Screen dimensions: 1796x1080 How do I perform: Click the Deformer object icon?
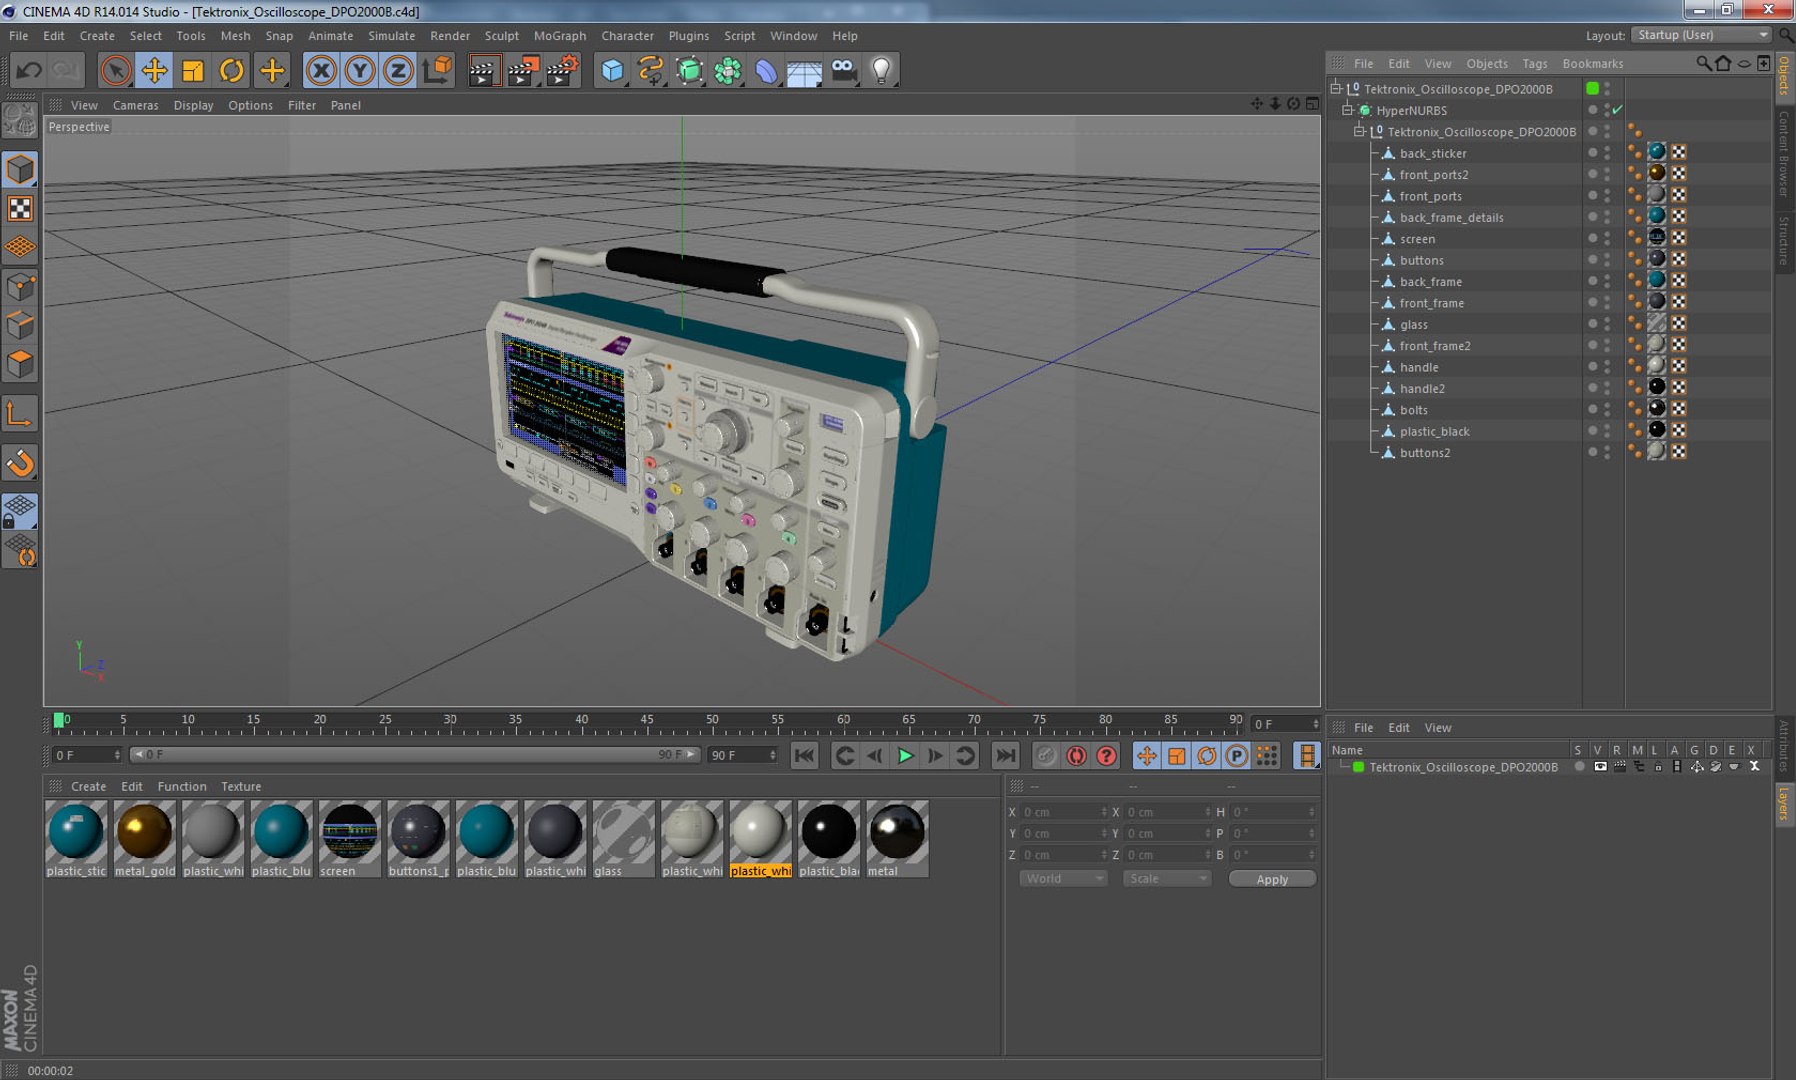[x=766, y=70]
